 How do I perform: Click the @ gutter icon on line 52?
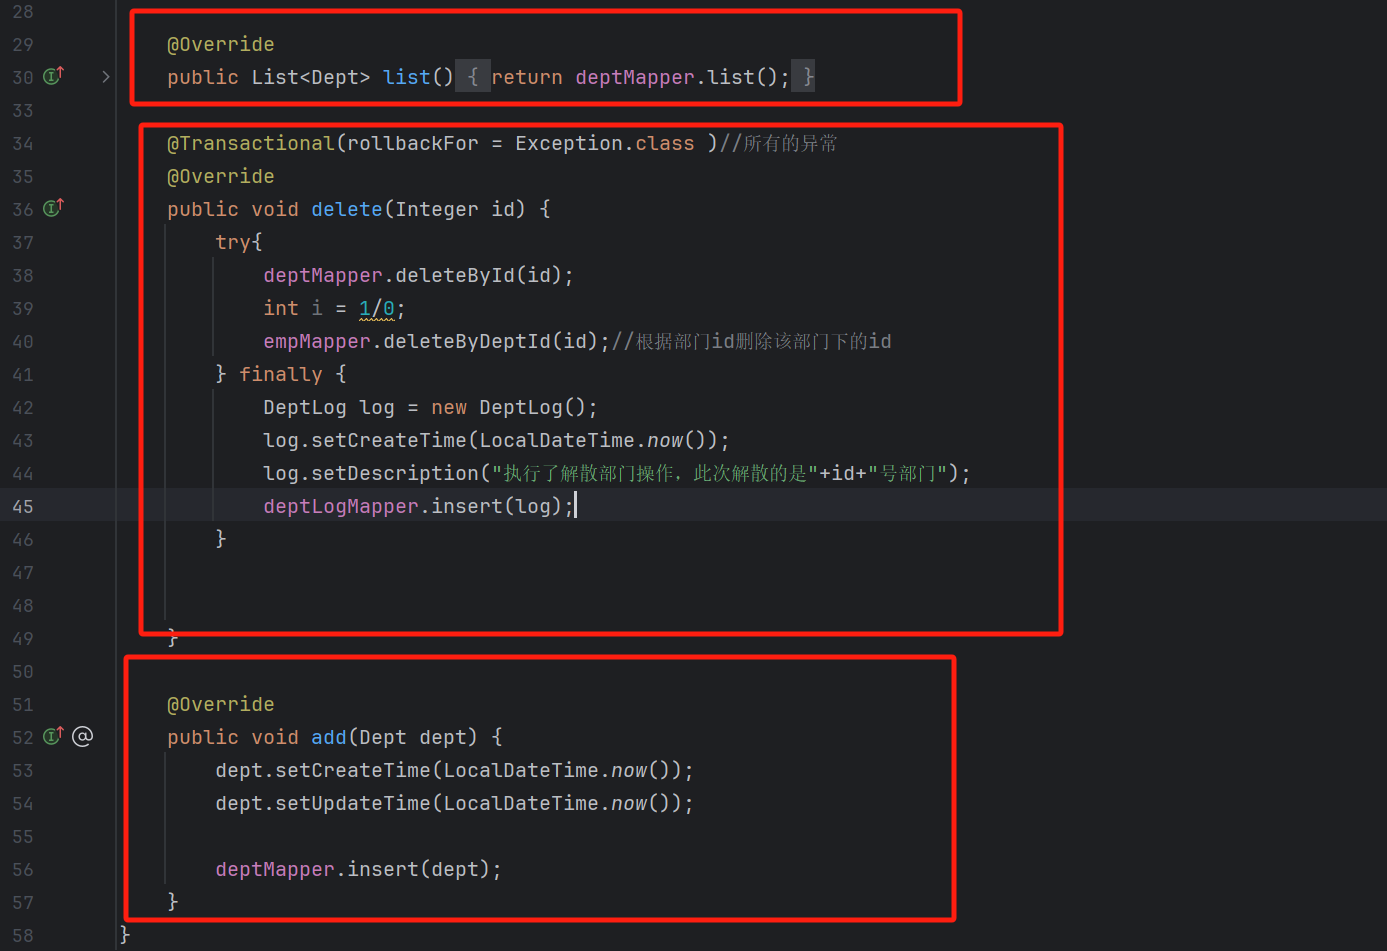83,737
